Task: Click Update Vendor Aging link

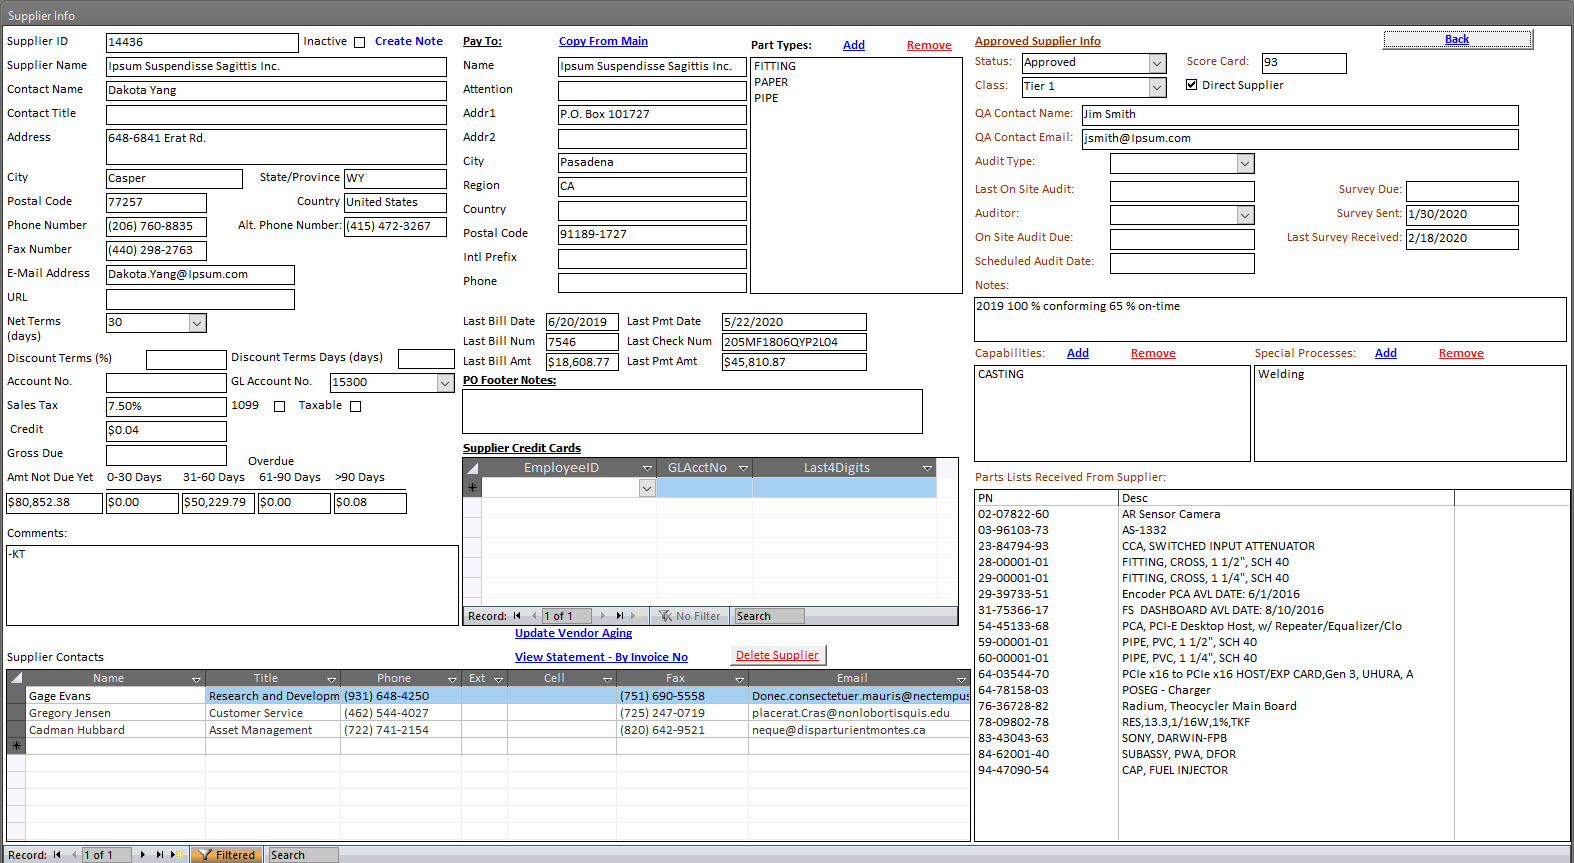Action: (573, 633)
